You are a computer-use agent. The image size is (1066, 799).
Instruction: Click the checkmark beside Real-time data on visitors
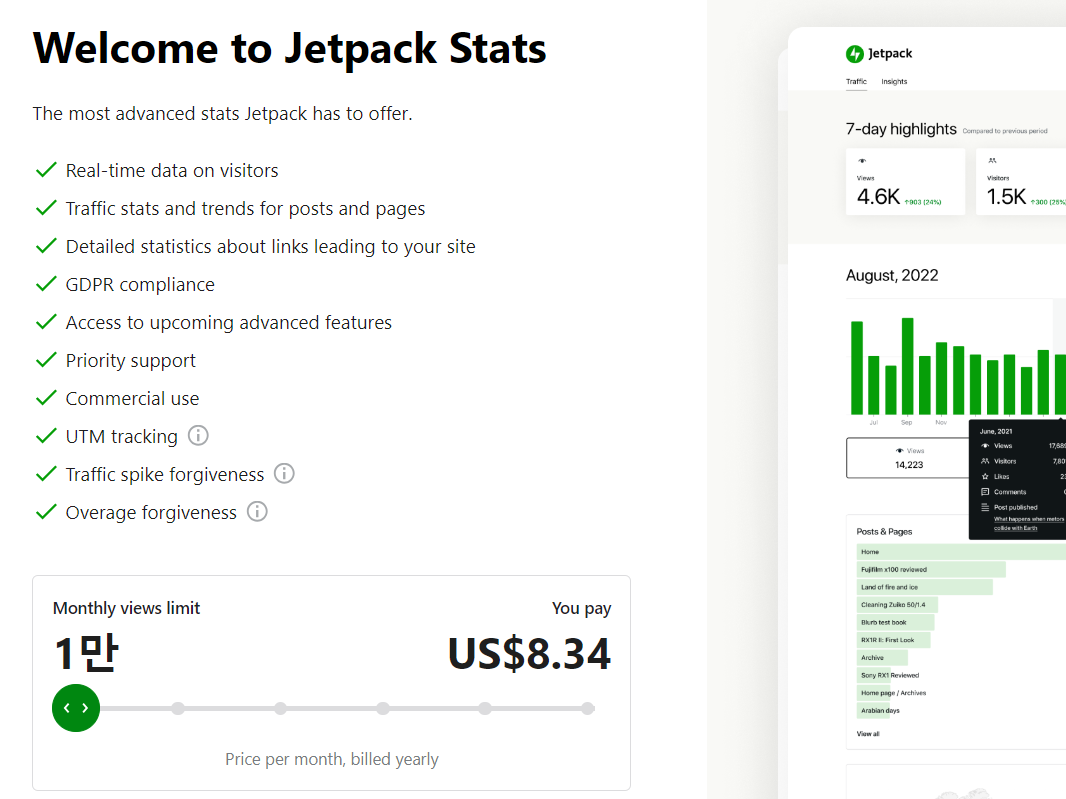45,169
